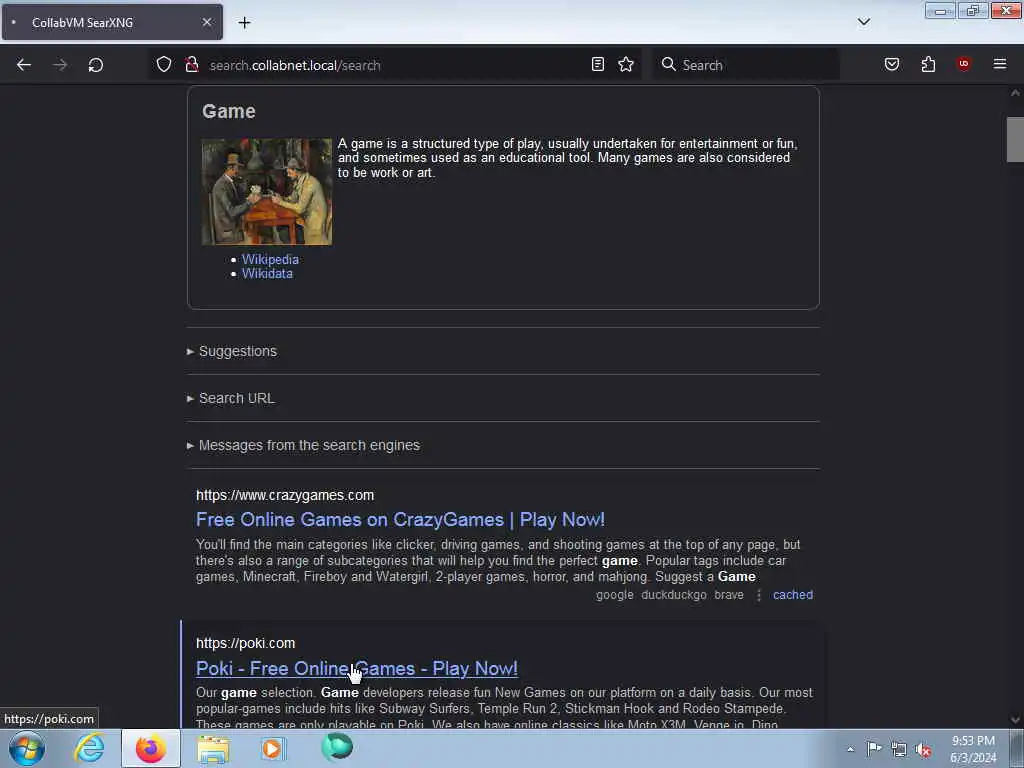Screen dimensions: 1024x768
Task: Open the green round taskbar app icon
Action: [337, 747]
